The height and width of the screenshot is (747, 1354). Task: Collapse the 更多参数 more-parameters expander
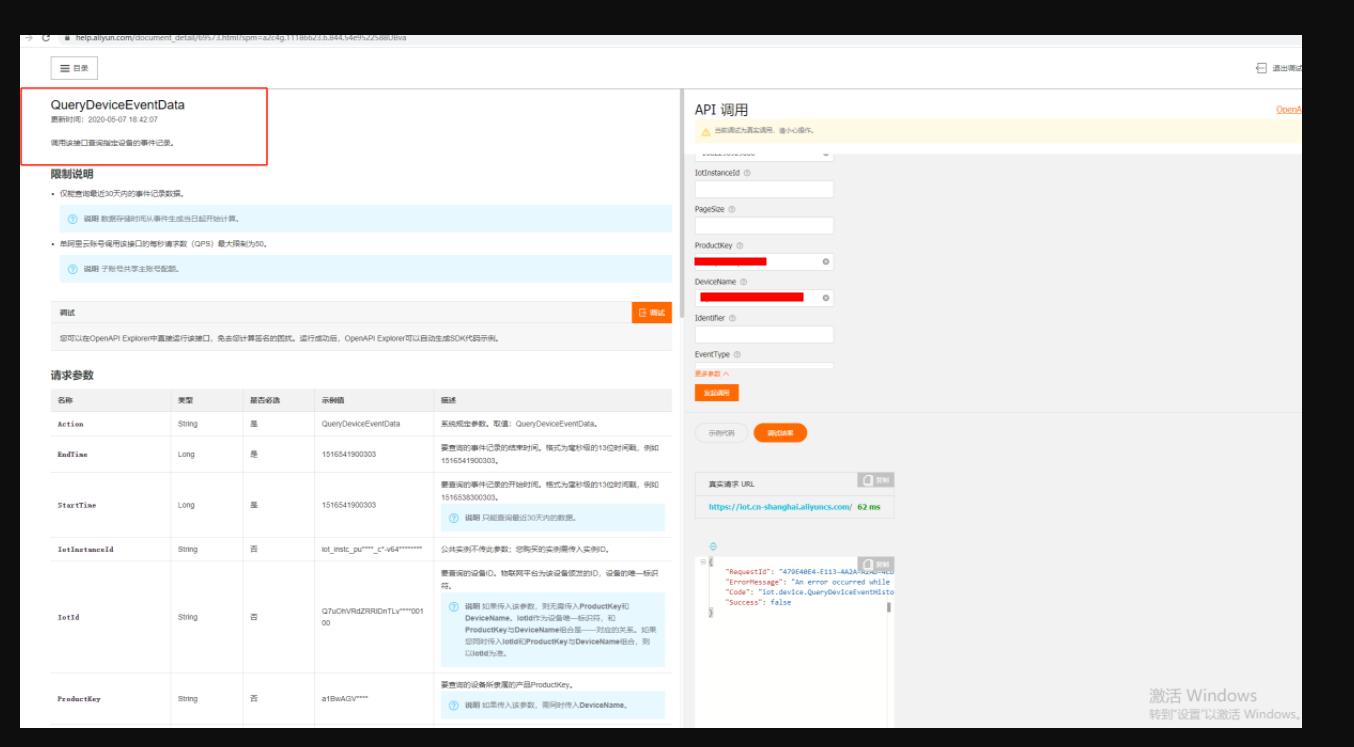coord(712,374)
